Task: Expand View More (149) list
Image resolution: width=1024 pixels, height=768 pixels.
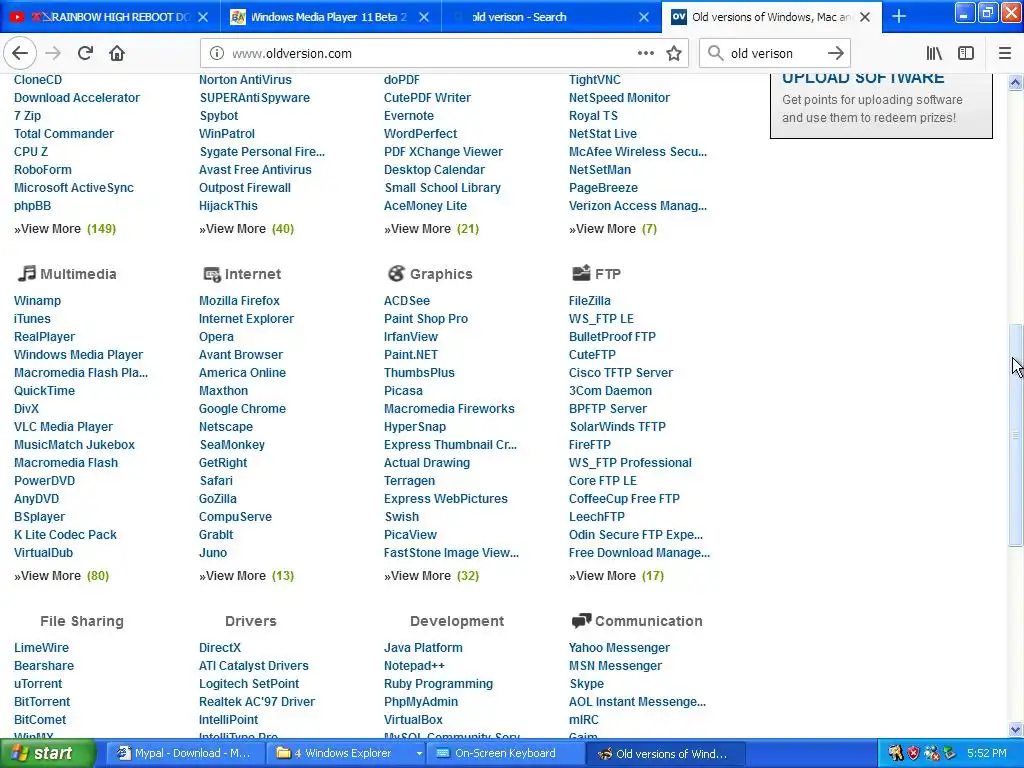Action: 65,229
